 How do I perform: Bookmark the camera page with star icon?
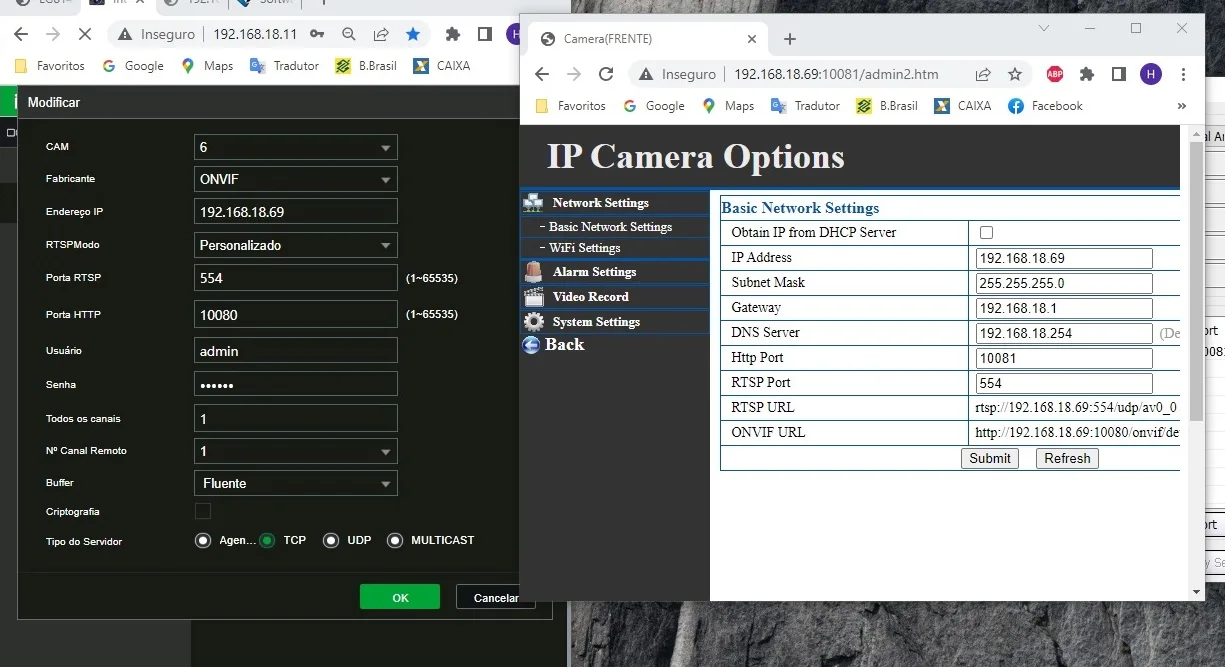pyautogui.click(x=1015, y=74)
